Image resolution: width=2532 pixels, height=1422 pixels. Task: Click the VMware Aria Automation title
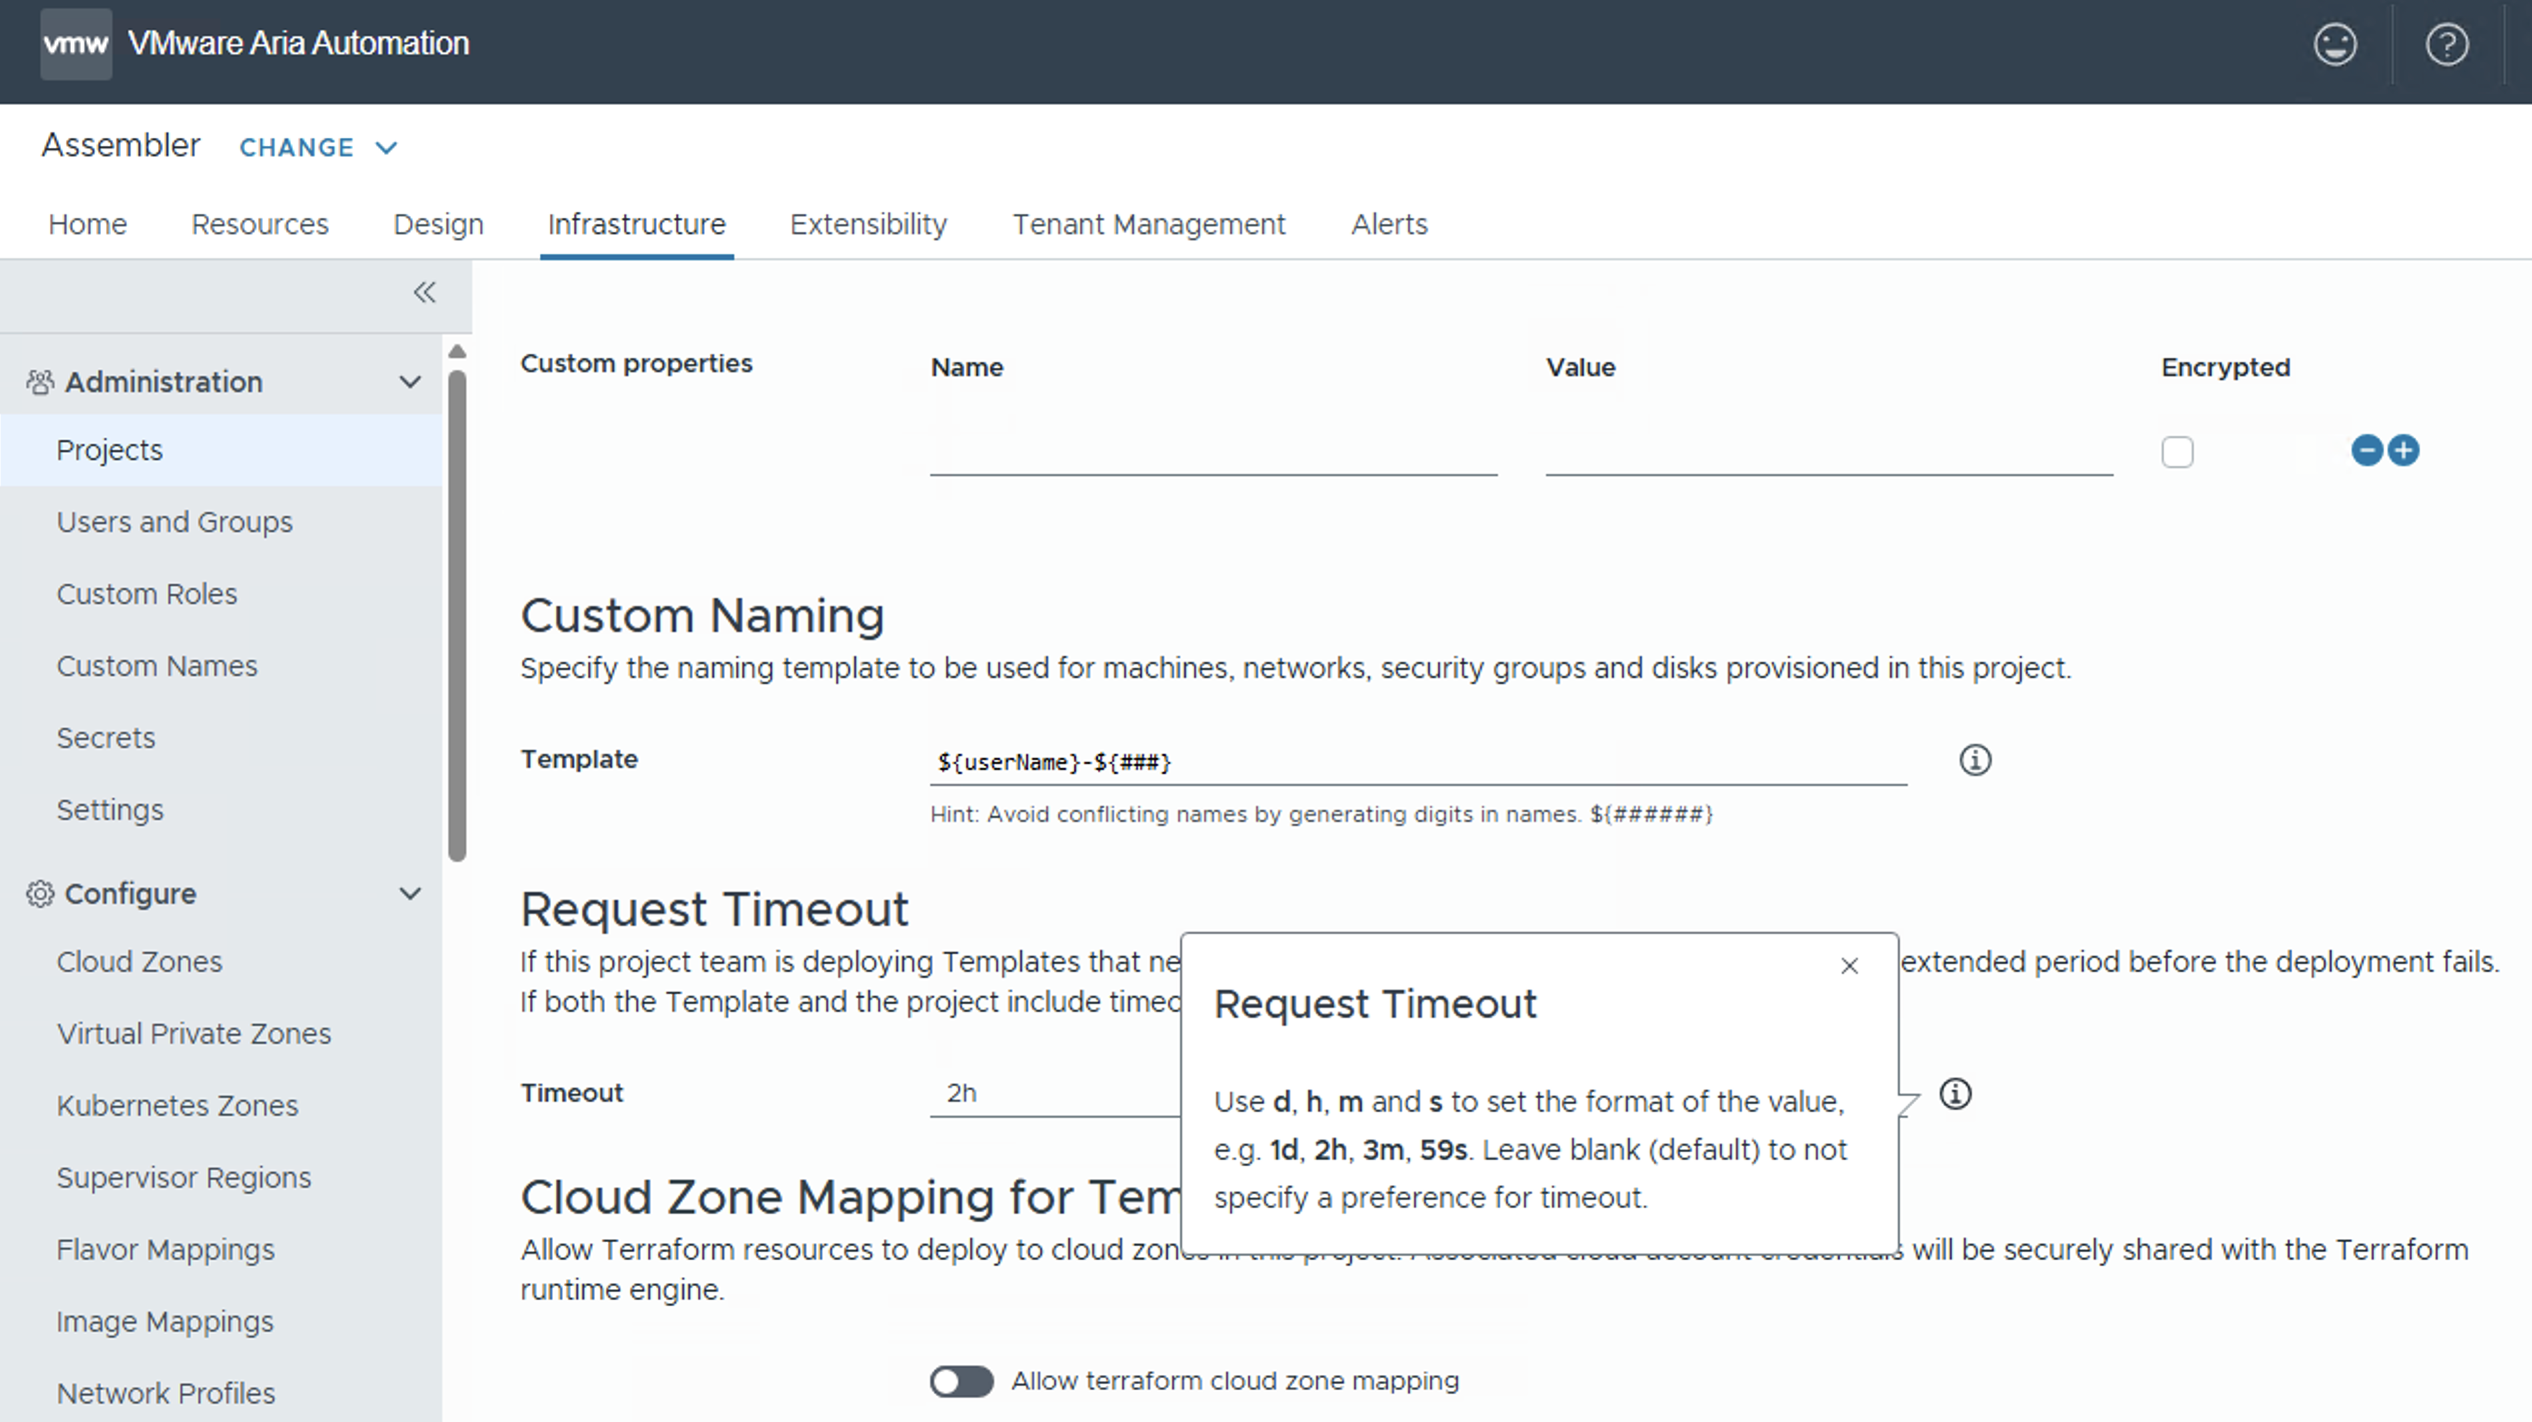(x=298, y=44)
